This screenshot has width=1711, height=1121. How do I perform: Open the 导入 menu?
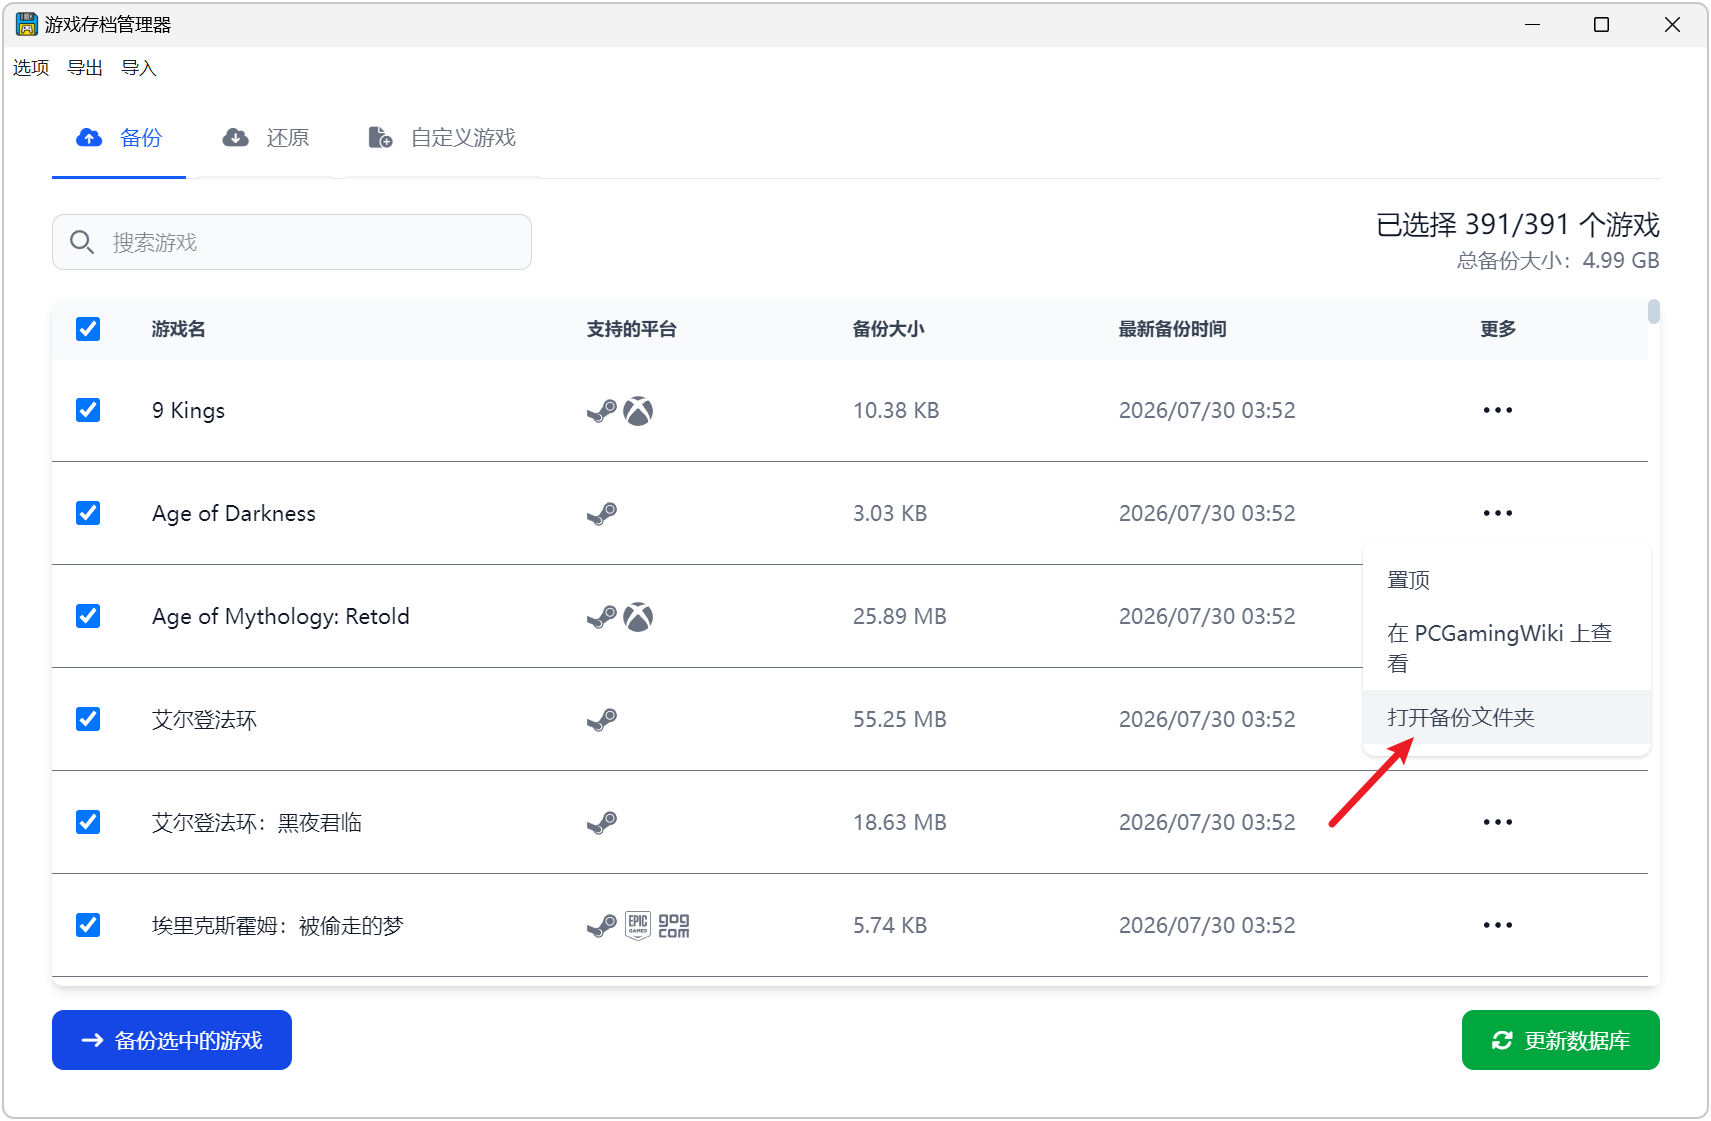(139, 68)
